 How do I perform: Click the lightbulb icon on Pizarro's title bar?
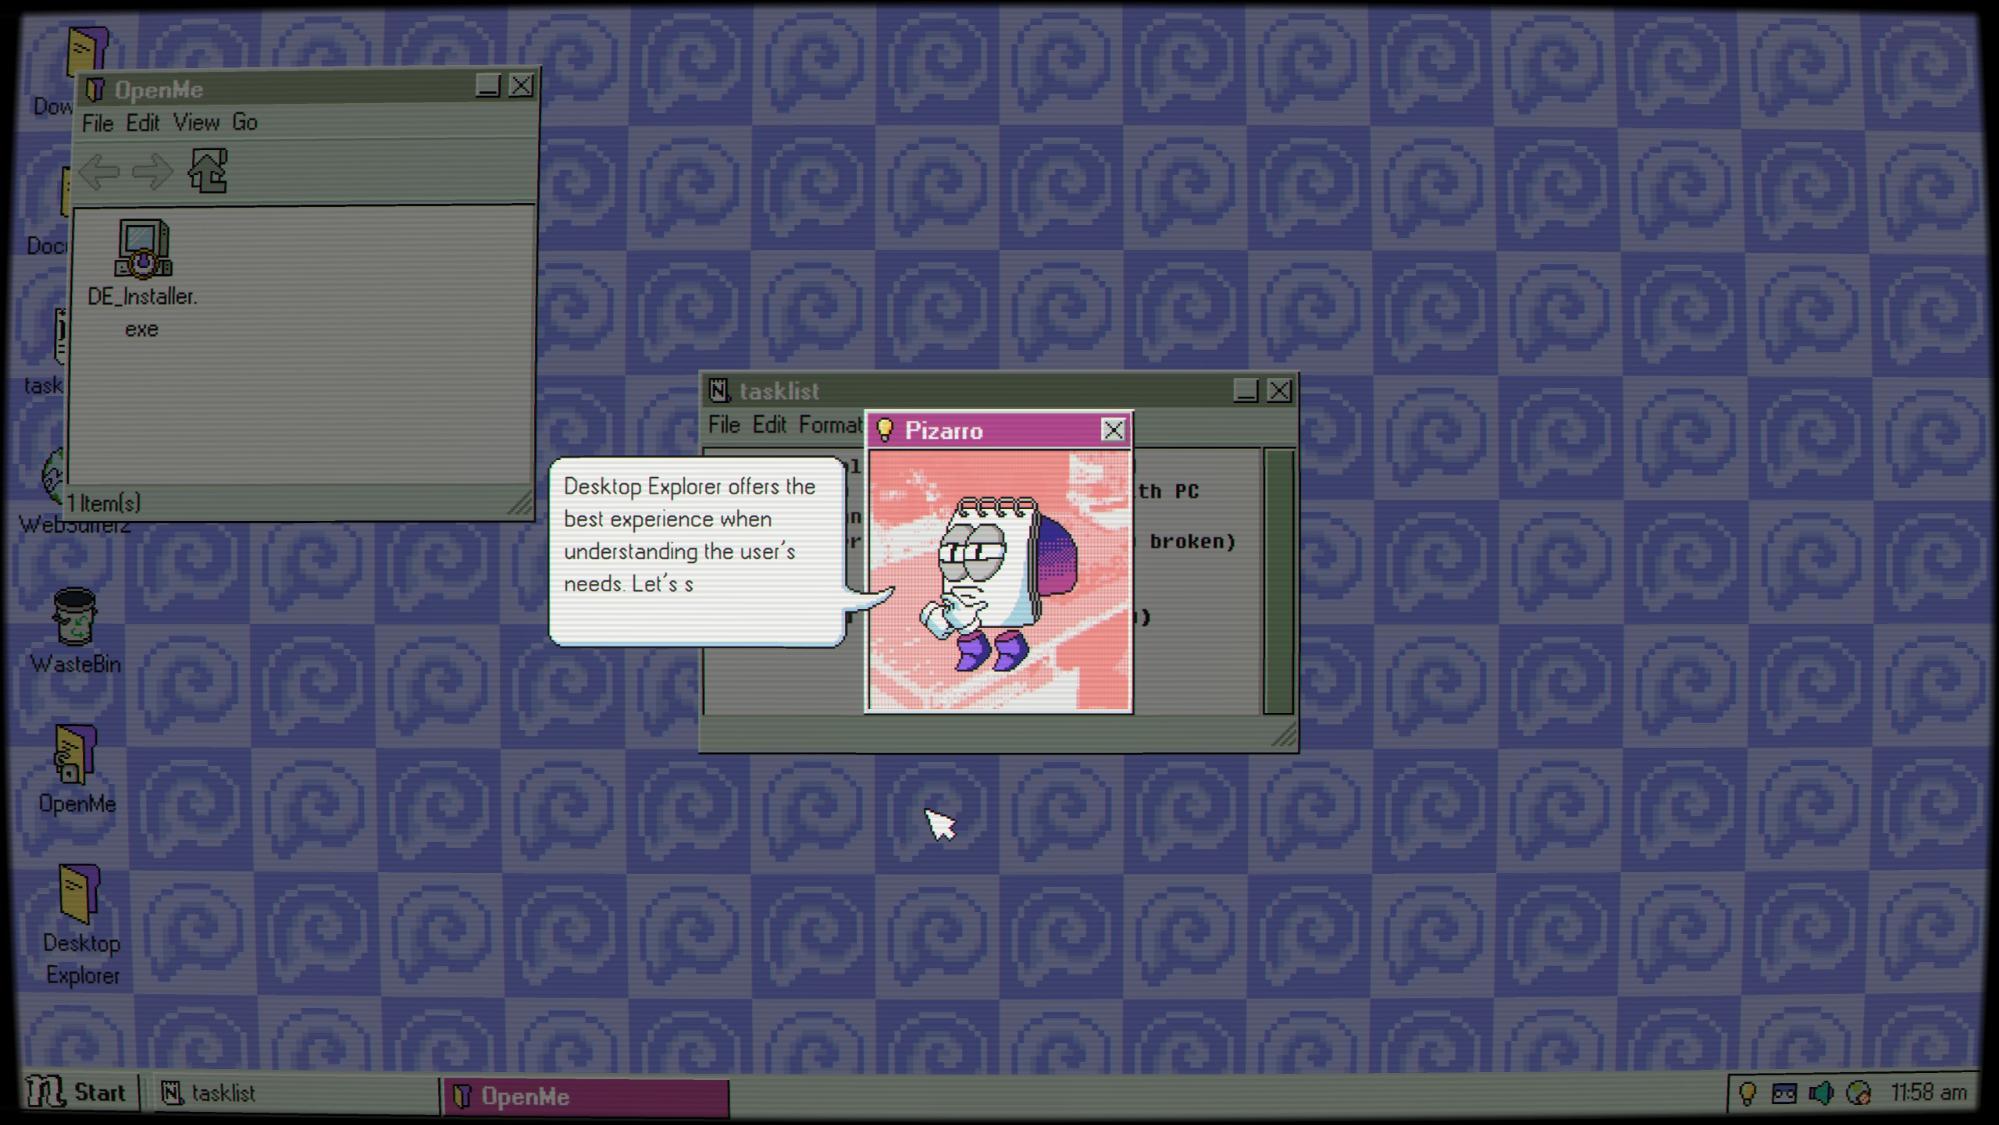[886, 430]
